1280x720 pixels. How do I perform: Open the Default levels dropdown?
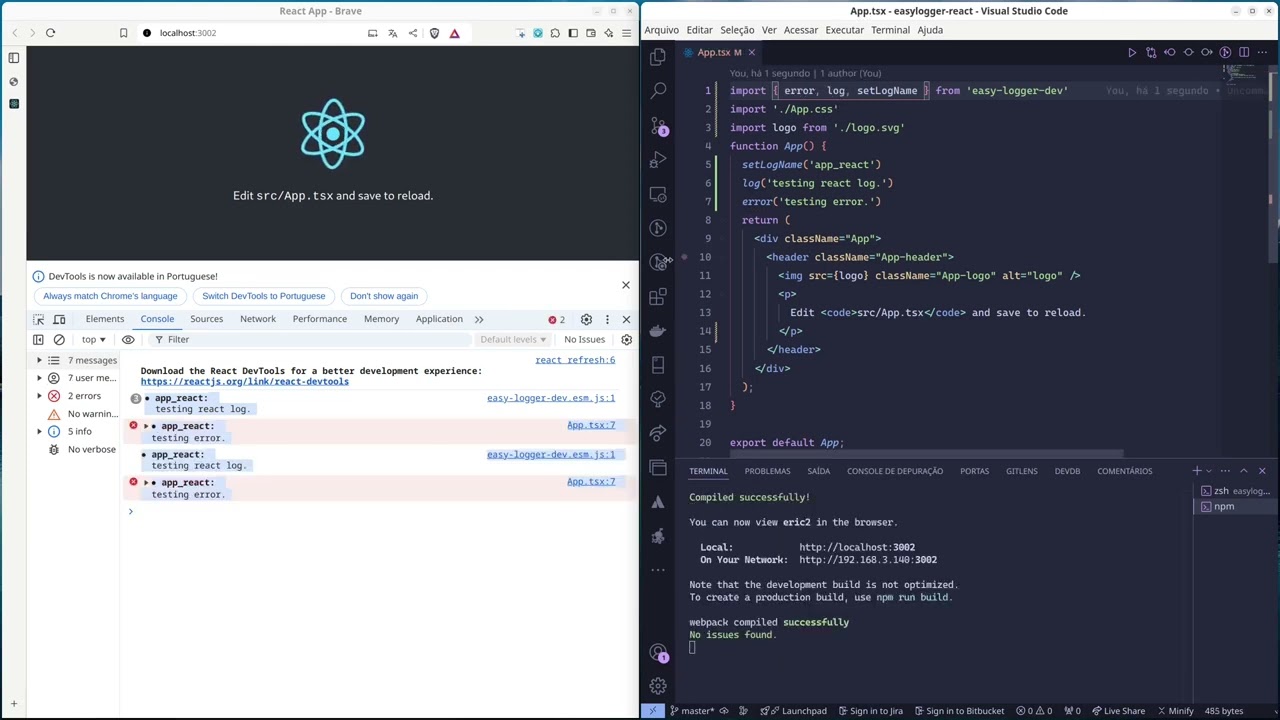click(513, 339)
